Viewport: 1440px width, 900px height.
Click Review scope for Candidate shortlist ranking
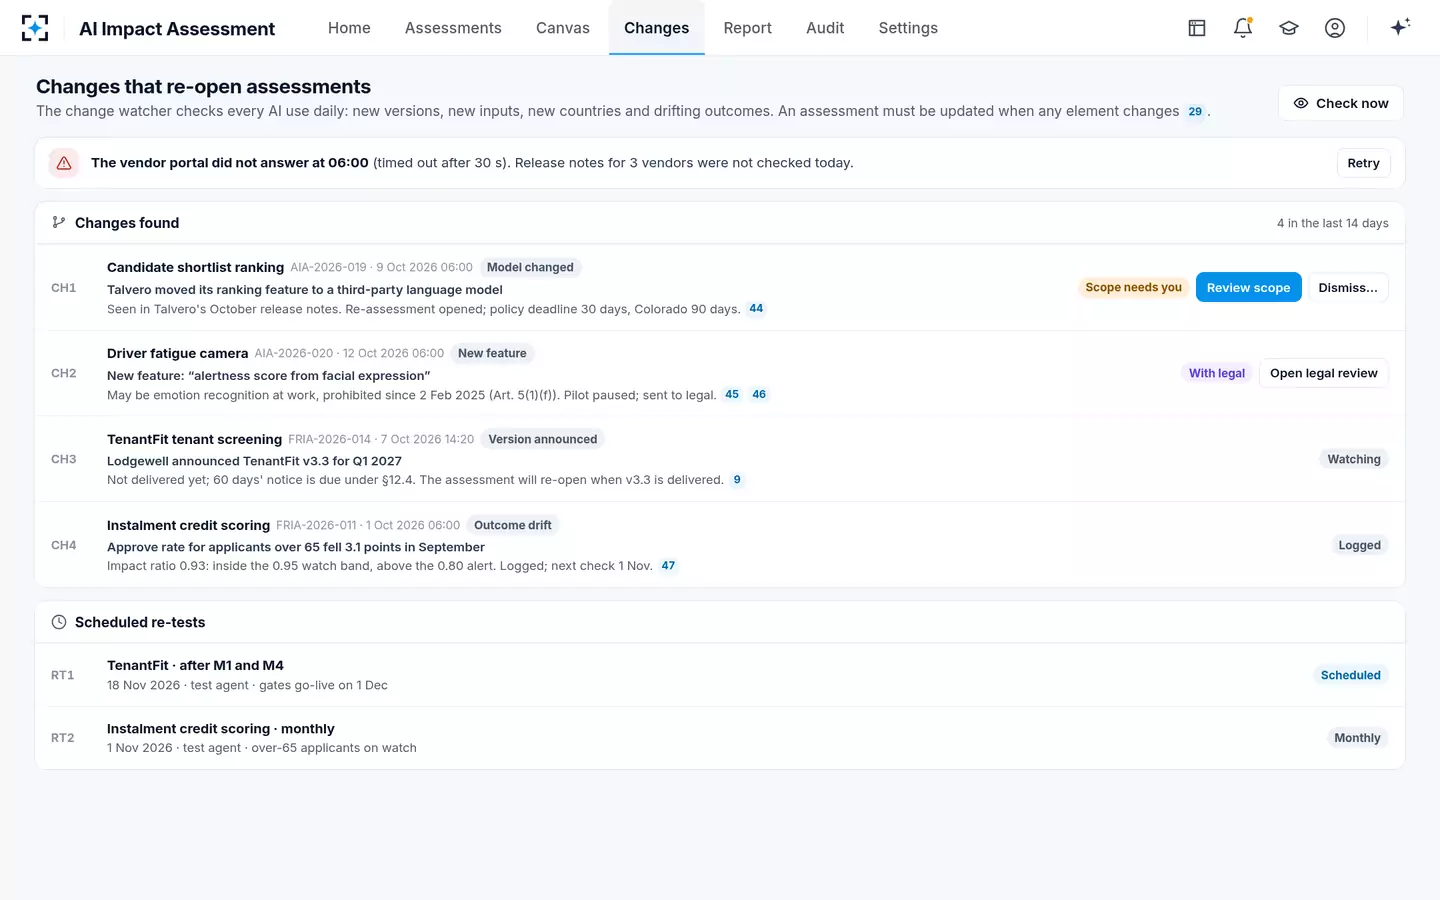[1248, 287]
